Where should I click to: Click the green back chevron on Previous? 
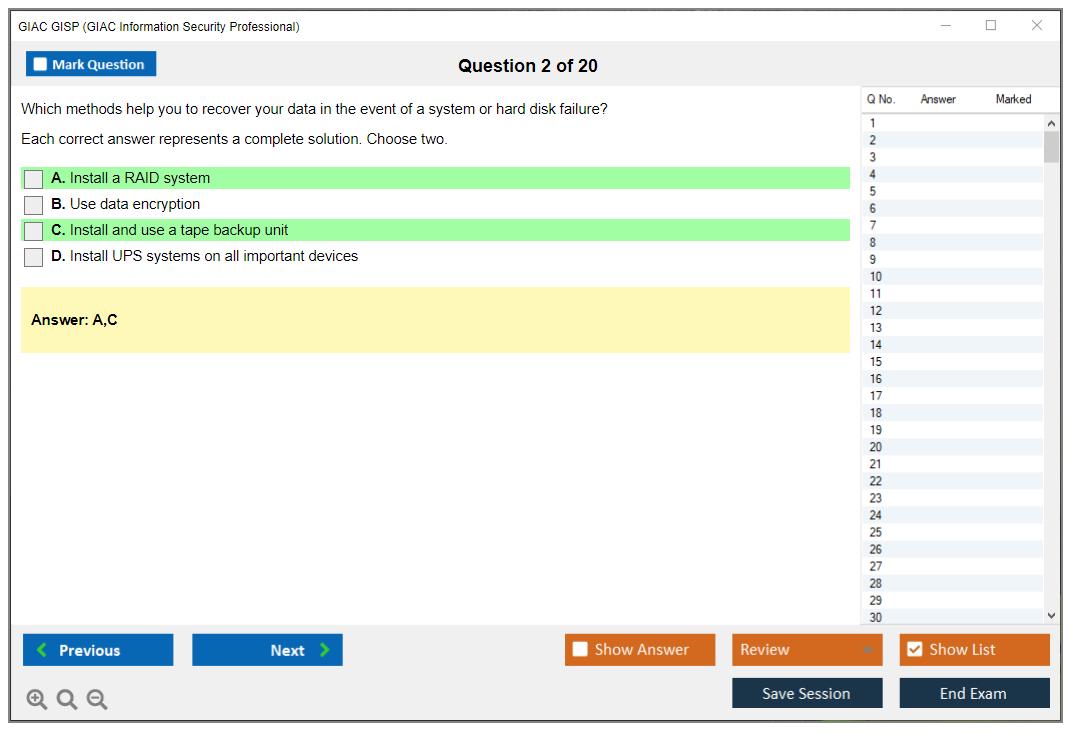(x=40, y=649)
